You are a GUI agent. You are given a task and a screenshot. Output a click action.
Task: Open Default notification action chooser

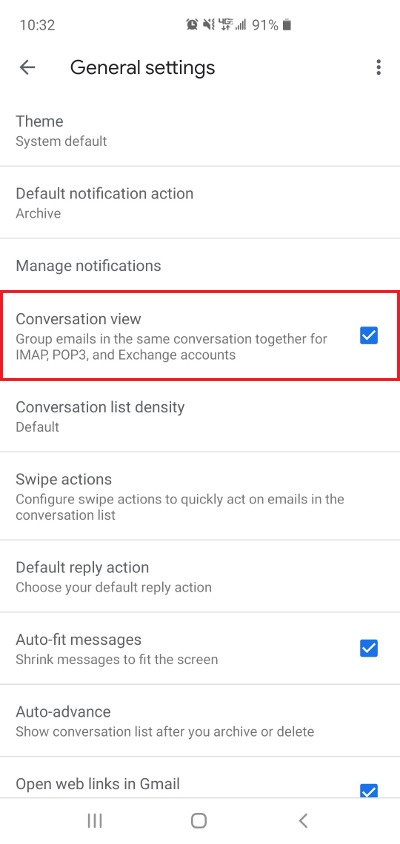[200, 202]
